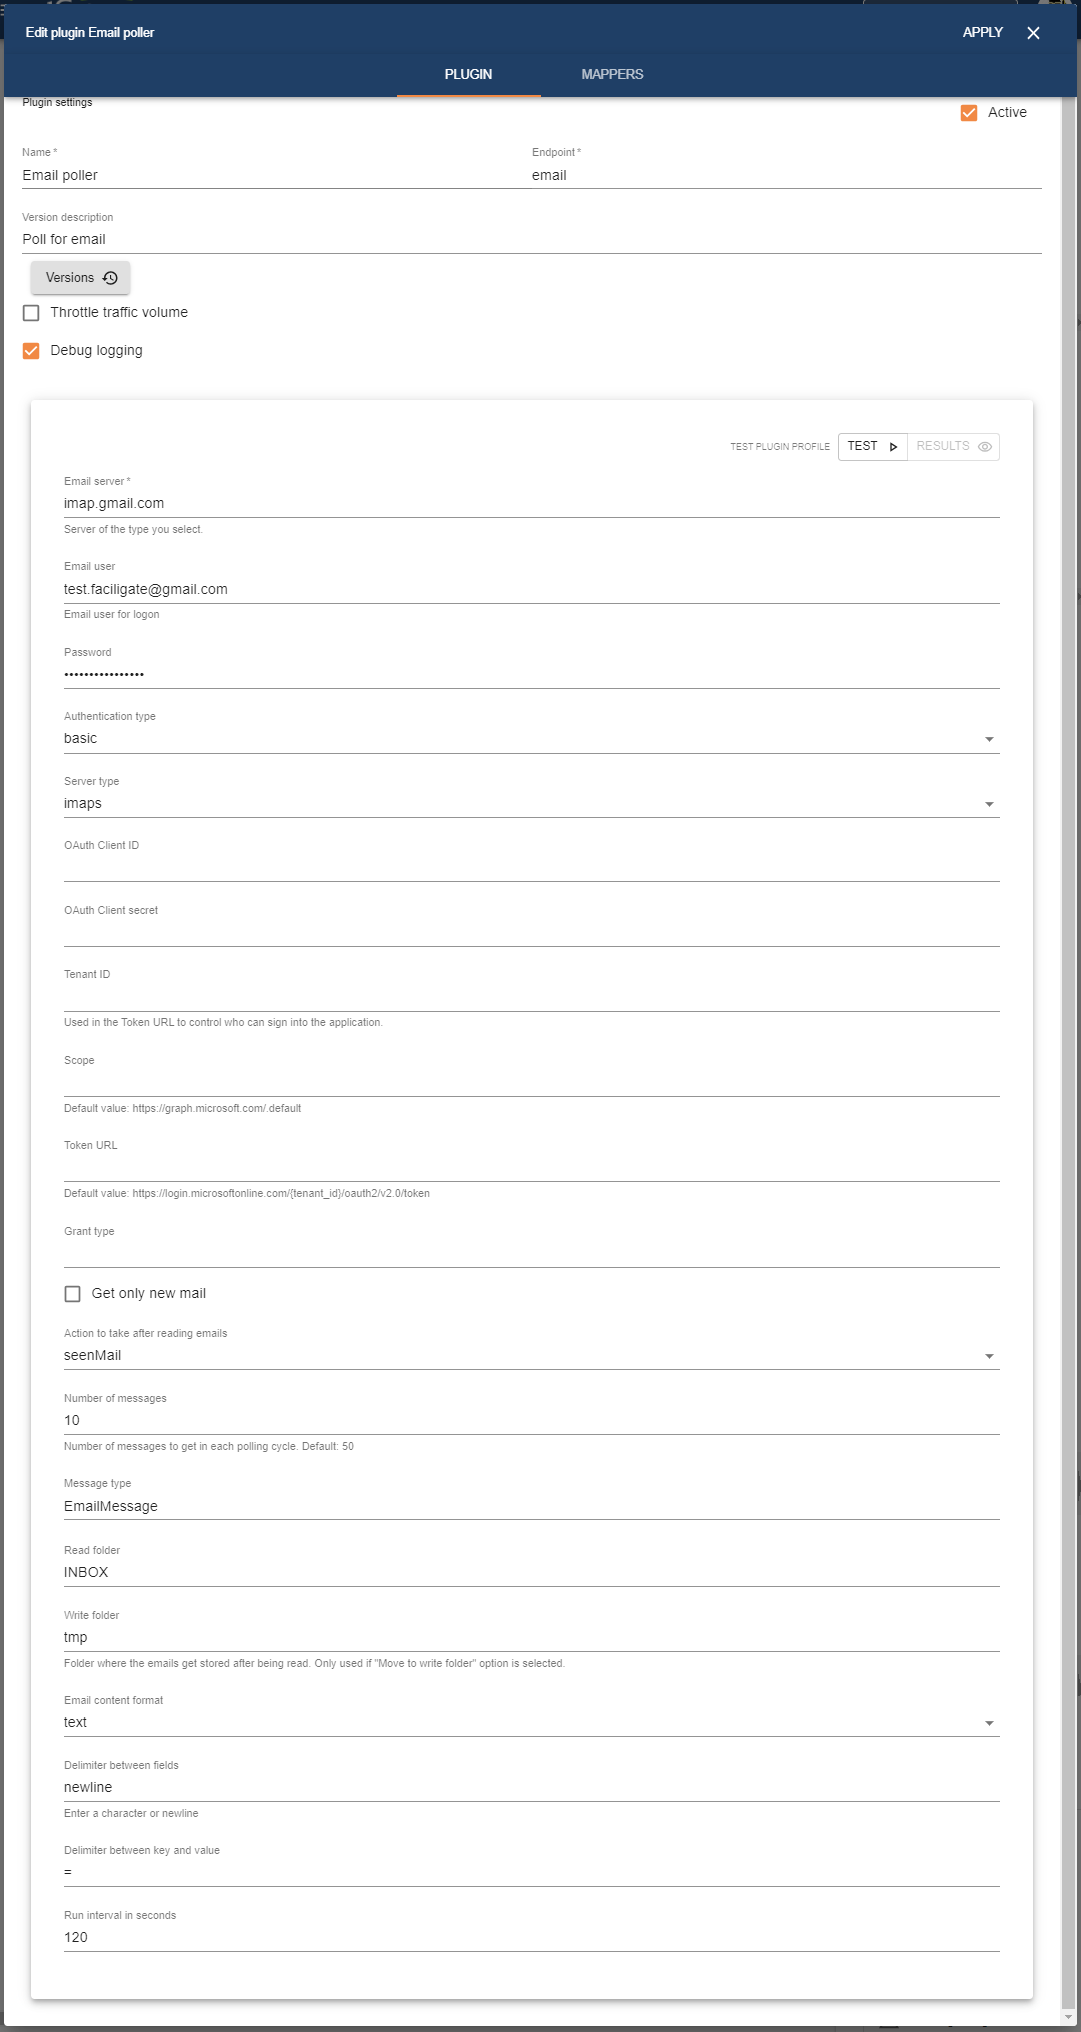The image size is (1081, 2032).
Task: Click the Versions history clock icon
Action: click(110, 278)
